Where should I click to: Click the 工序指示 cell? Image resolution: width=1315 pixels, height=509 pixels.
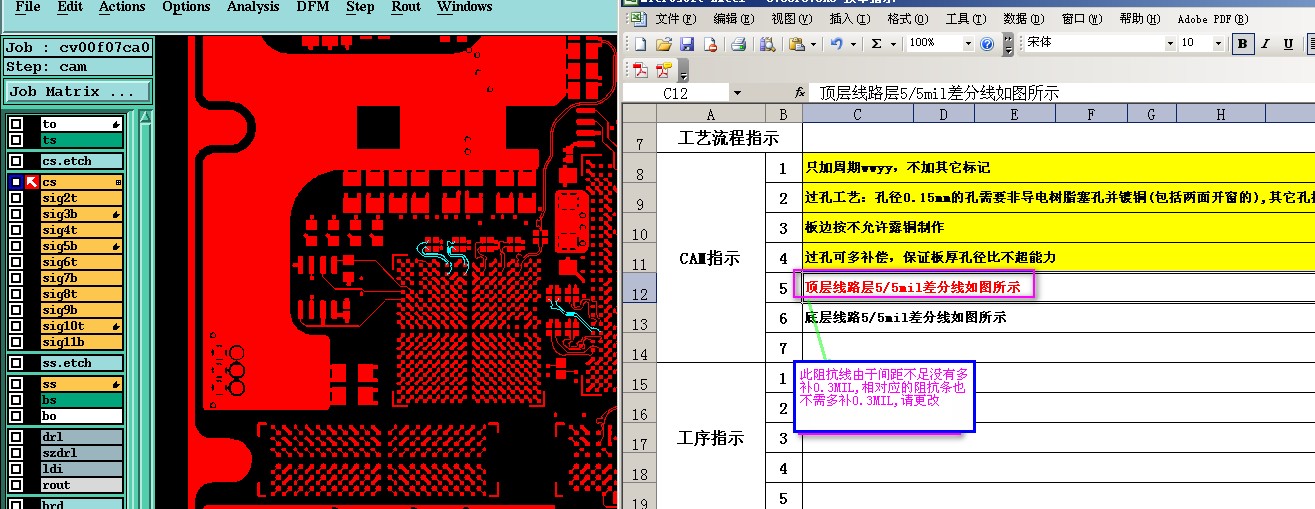coord(710,438)
